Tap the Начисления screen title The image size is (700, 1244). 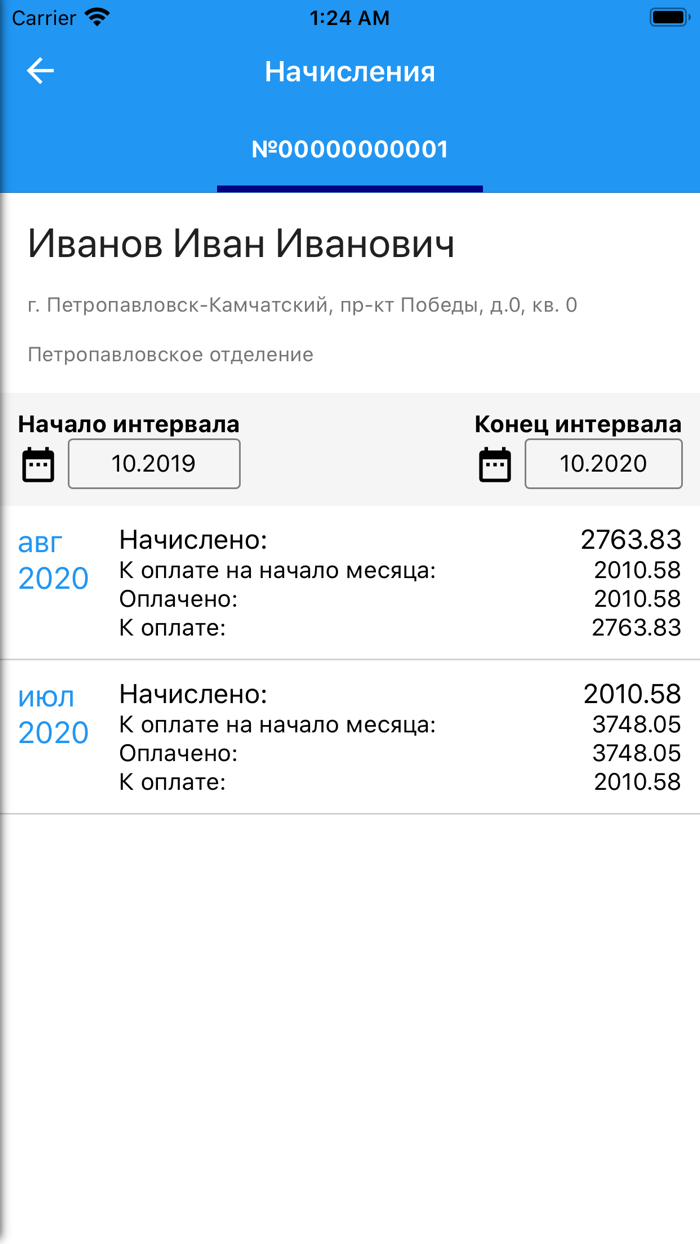click(x=349, y=71)
